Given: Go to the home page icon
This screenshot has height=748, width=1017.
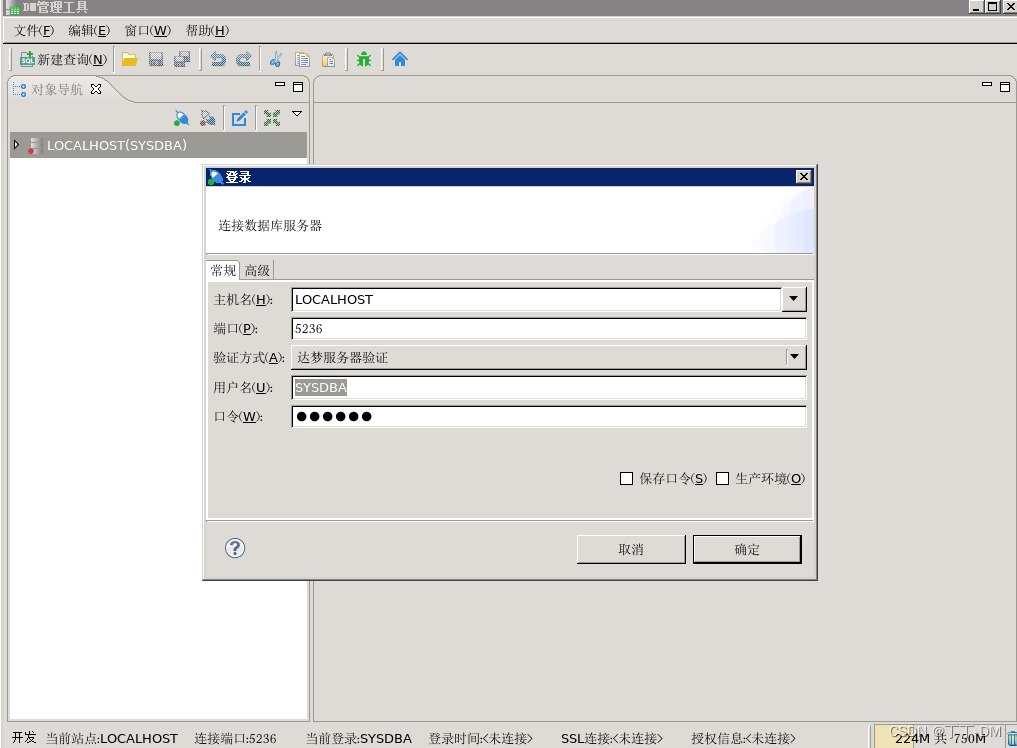Looking at the screenshot, I should pyautogui.click(x=400, y=60).
